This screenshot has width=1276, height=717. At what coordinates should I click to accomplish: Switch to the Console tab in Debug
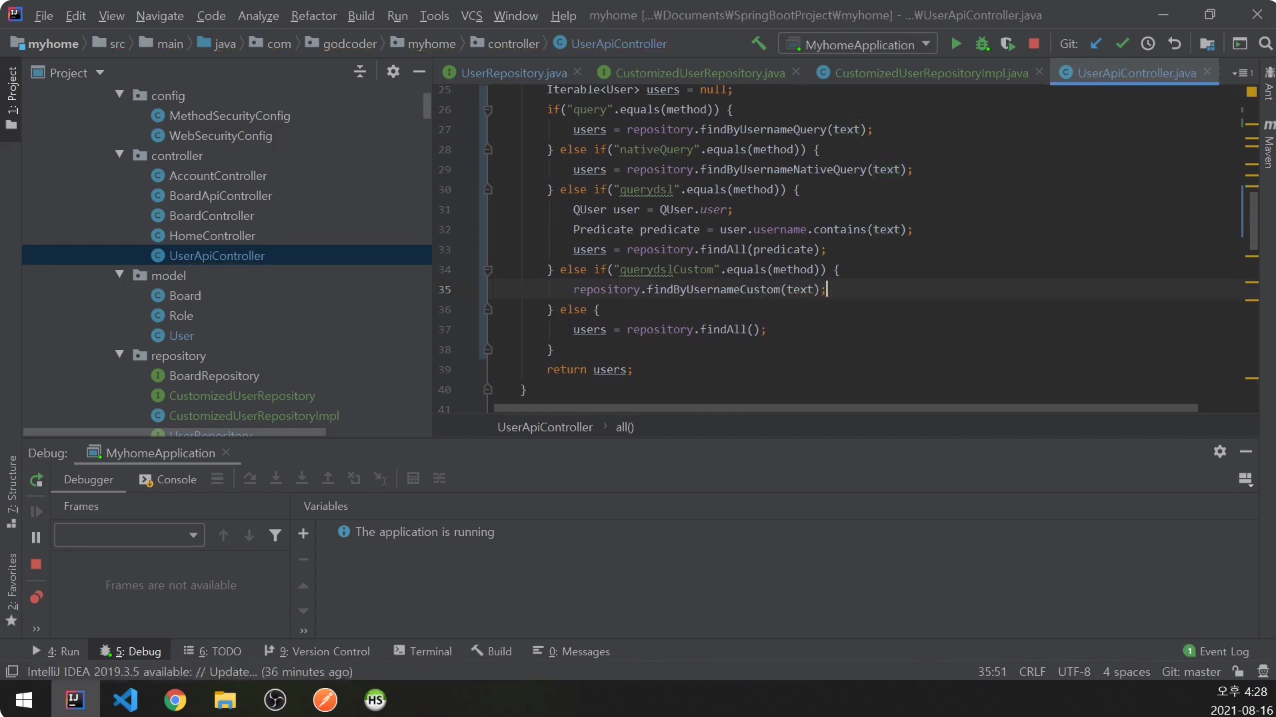pyautogui.click(x=169, y=479)
